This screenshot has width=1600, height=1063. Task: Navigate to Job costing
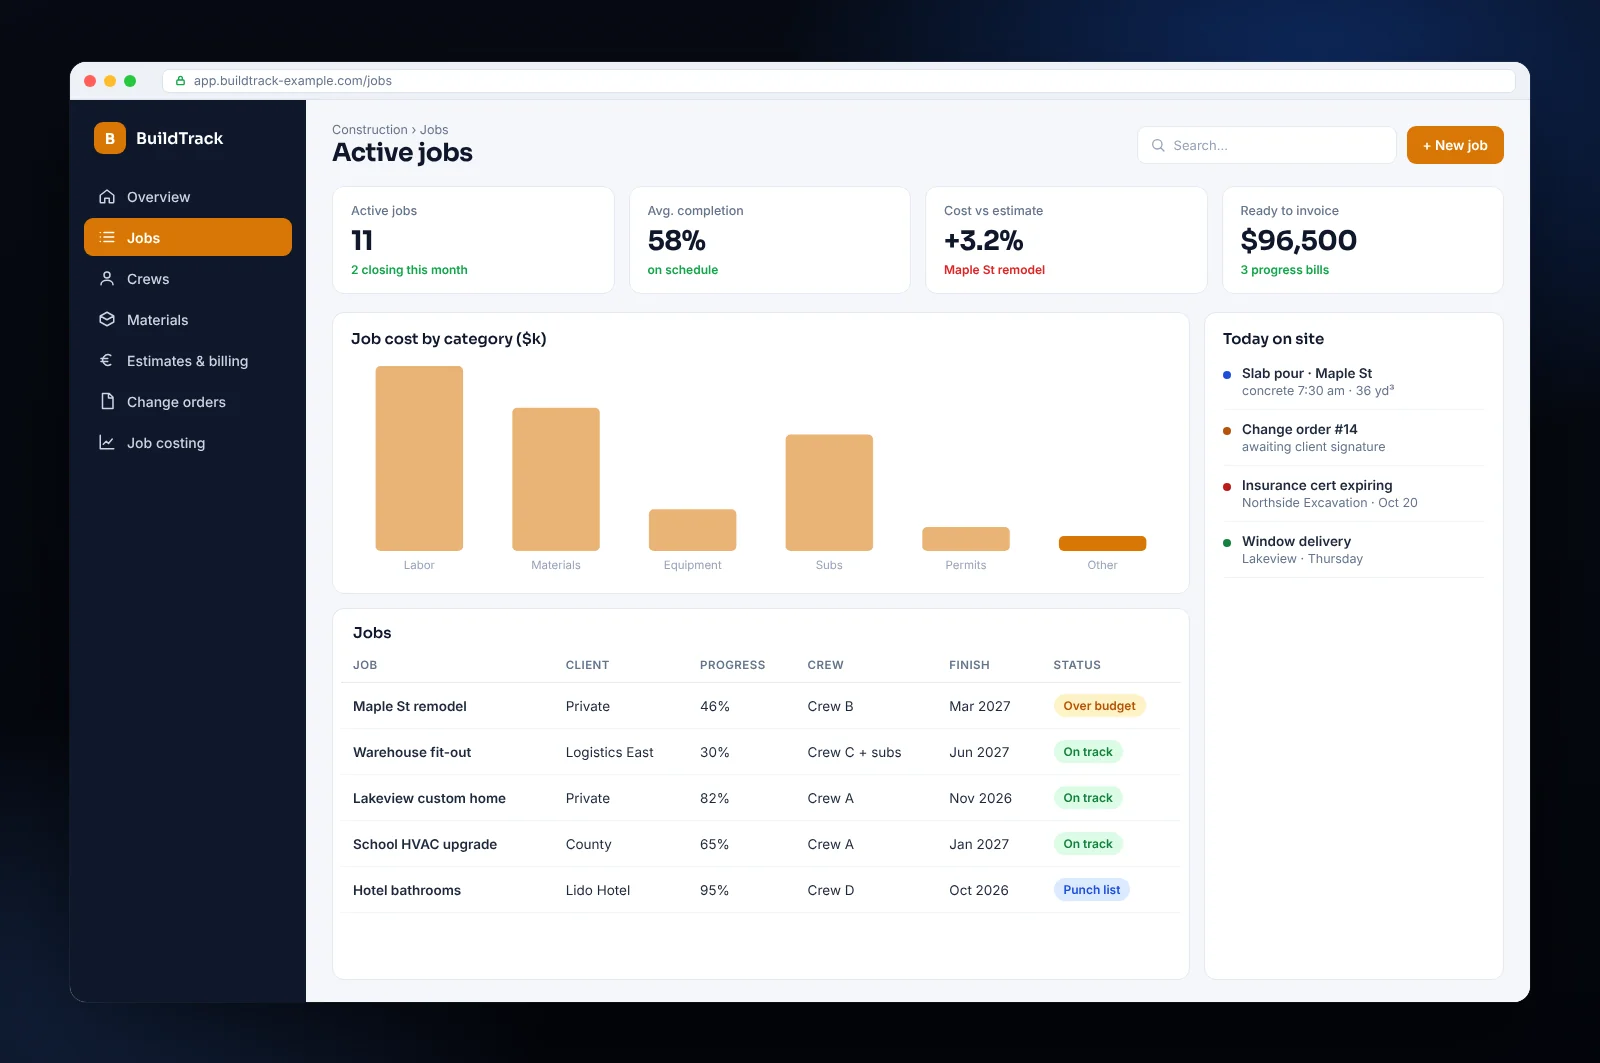click(x=188, y=443)
